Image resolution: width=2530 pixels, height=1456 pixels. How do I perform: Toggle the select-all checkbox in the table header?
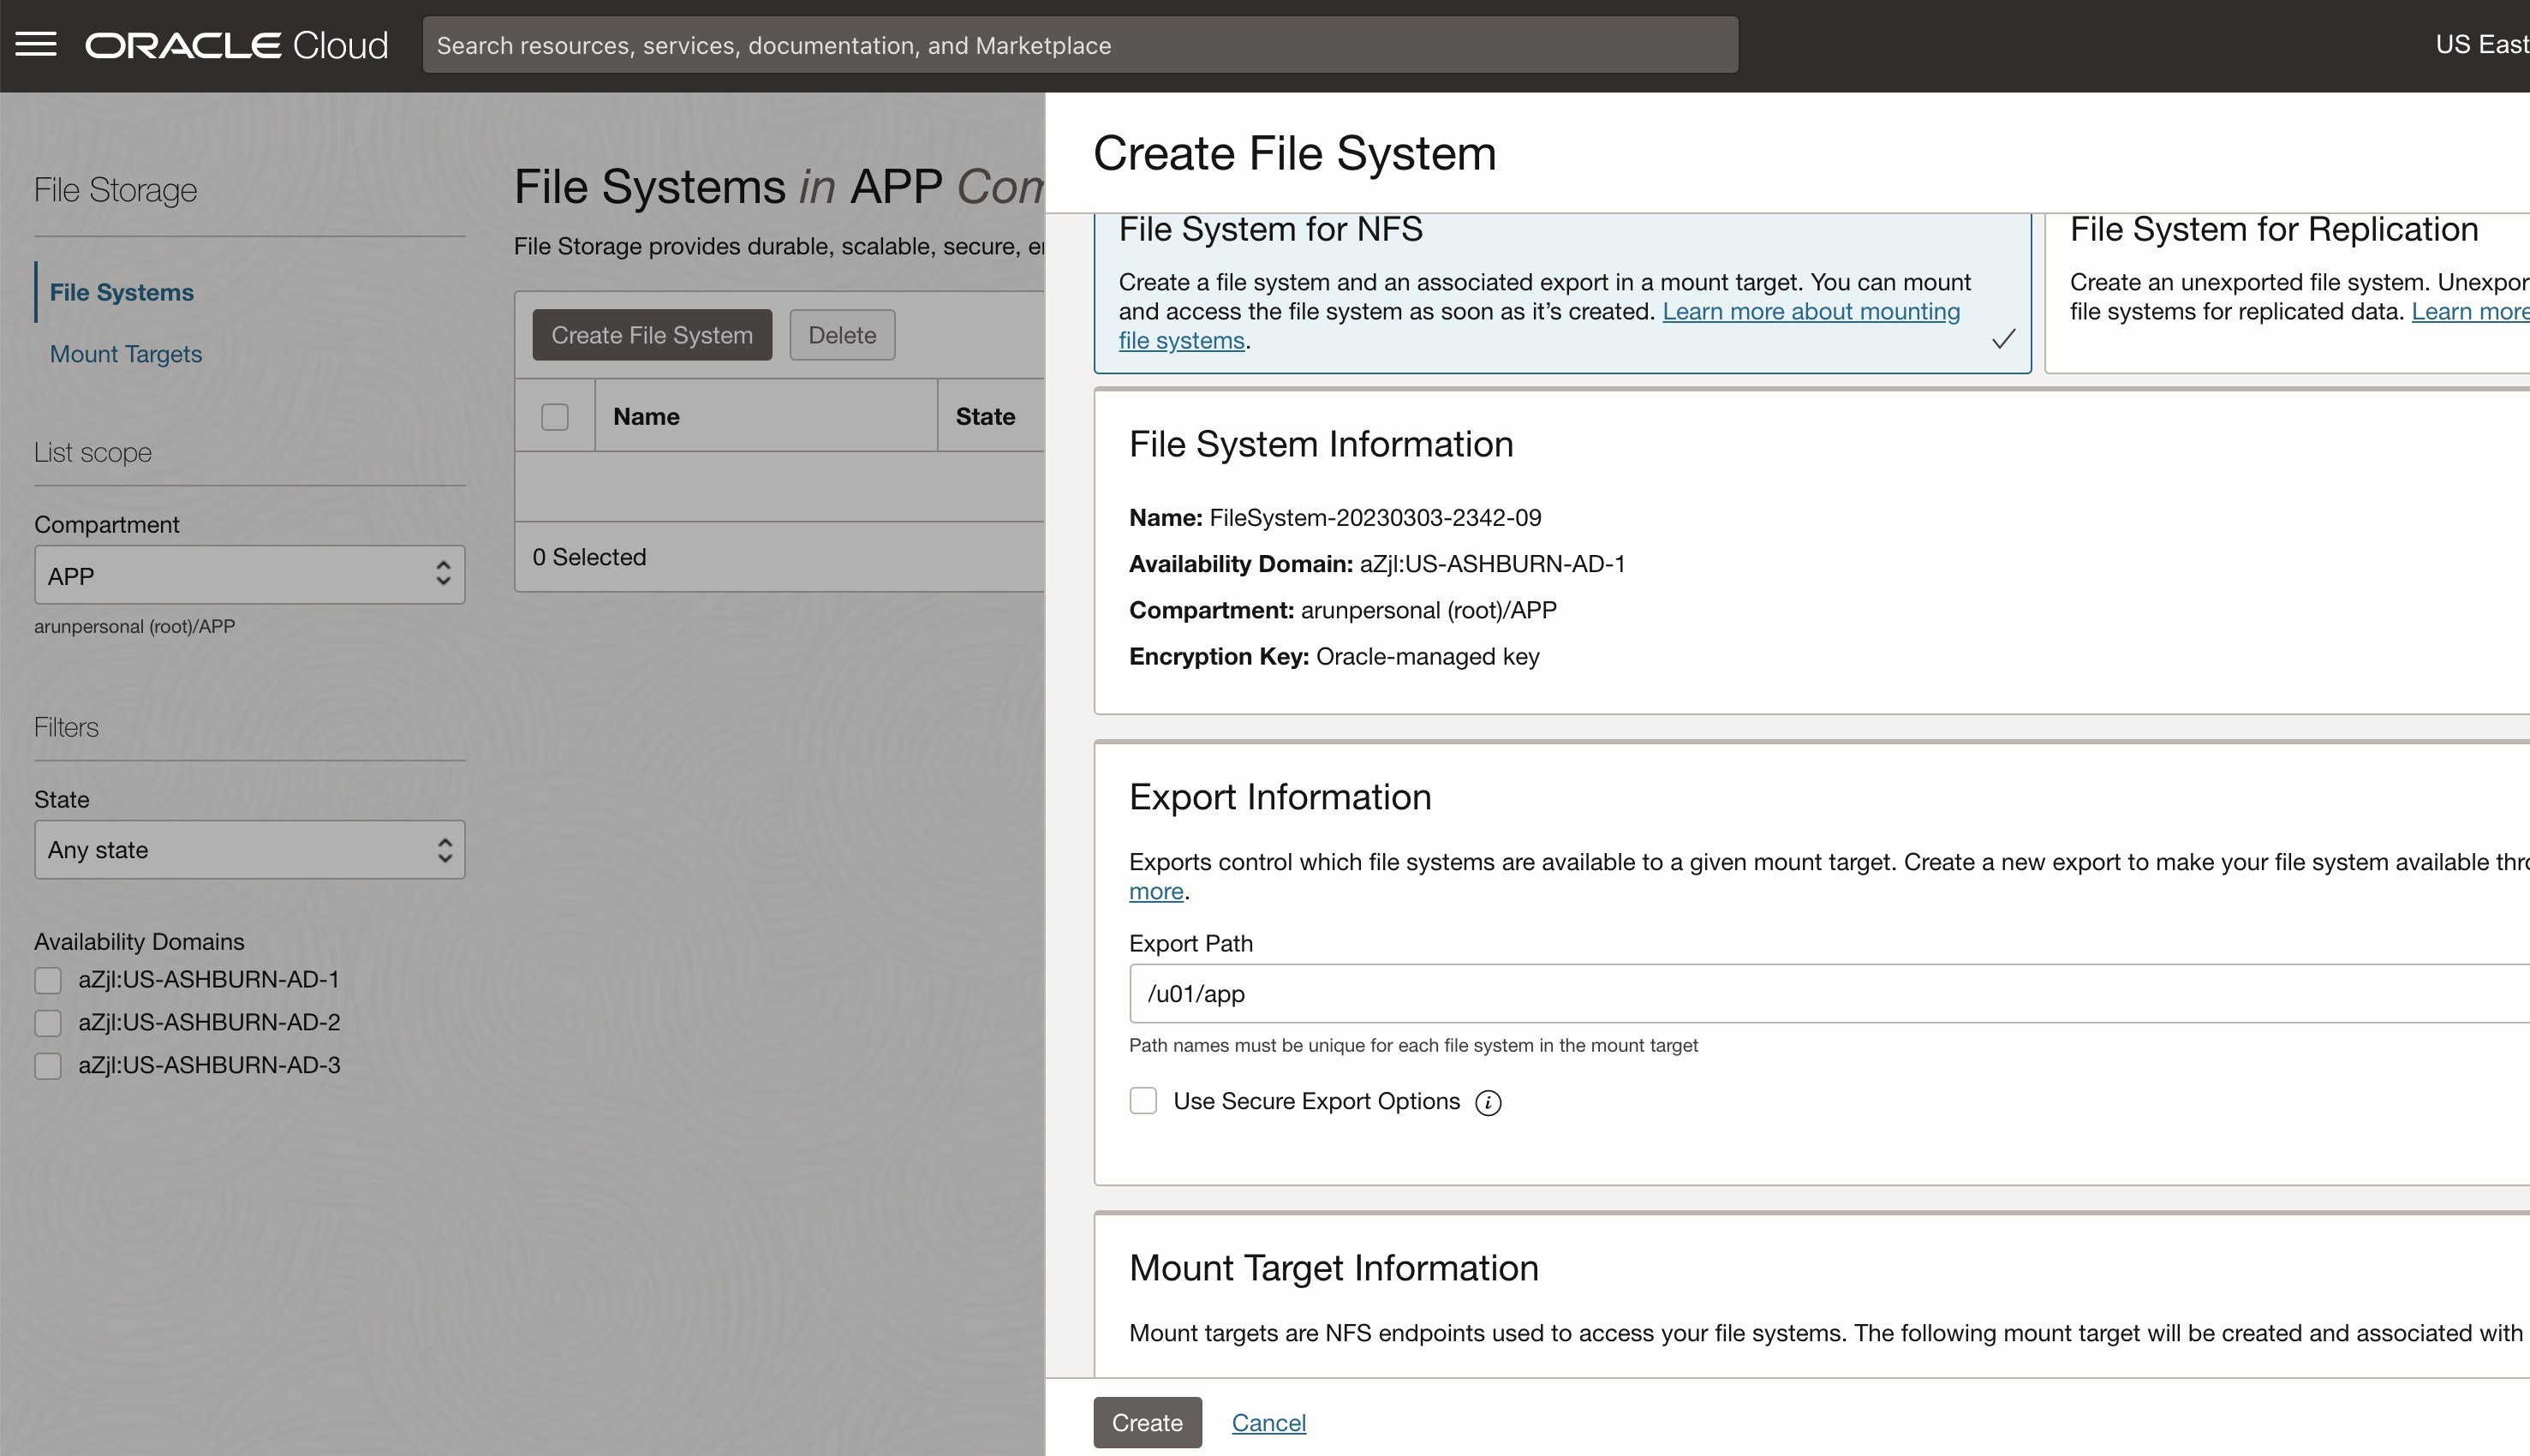(555, 416)
